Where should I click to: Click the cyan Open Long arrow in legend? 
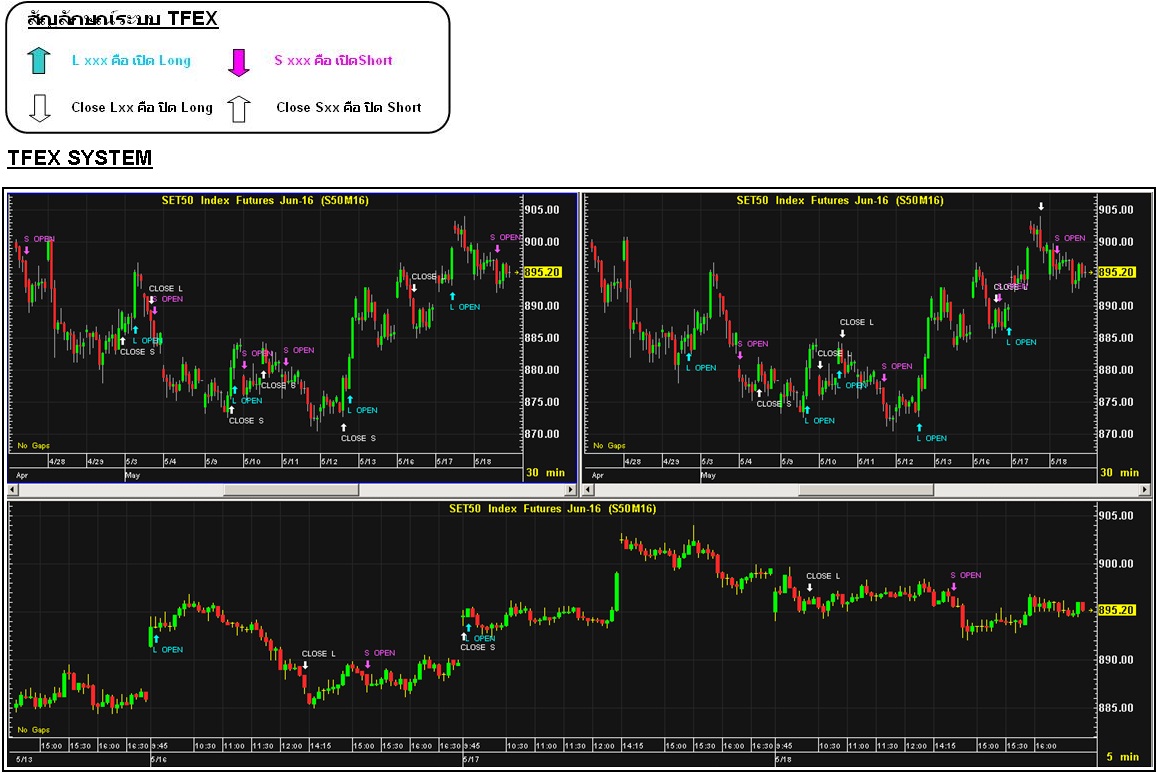tap(39, 60)
